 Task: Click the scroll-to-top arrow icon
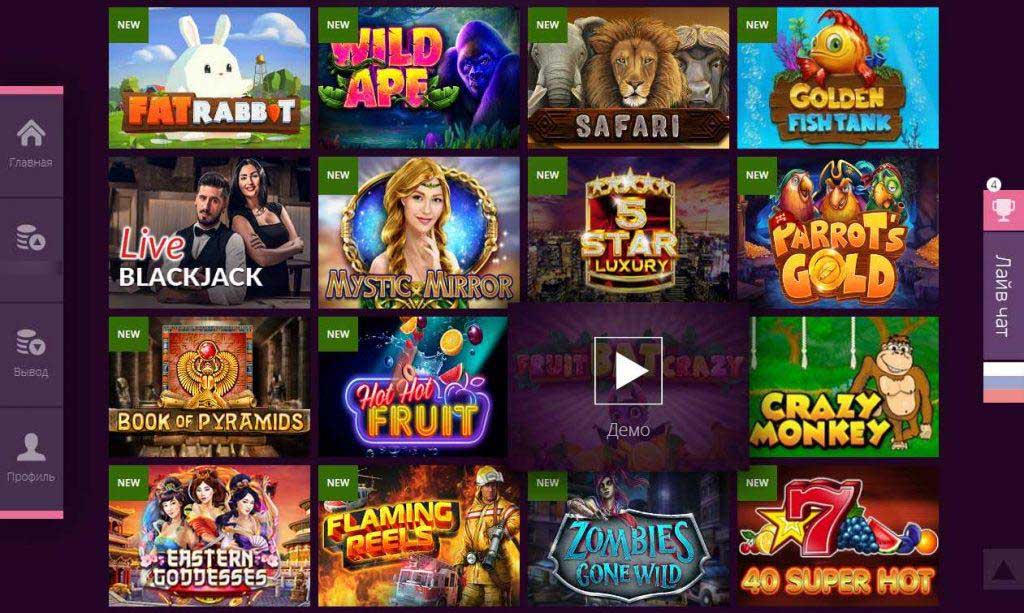(x=1003, y=570)
